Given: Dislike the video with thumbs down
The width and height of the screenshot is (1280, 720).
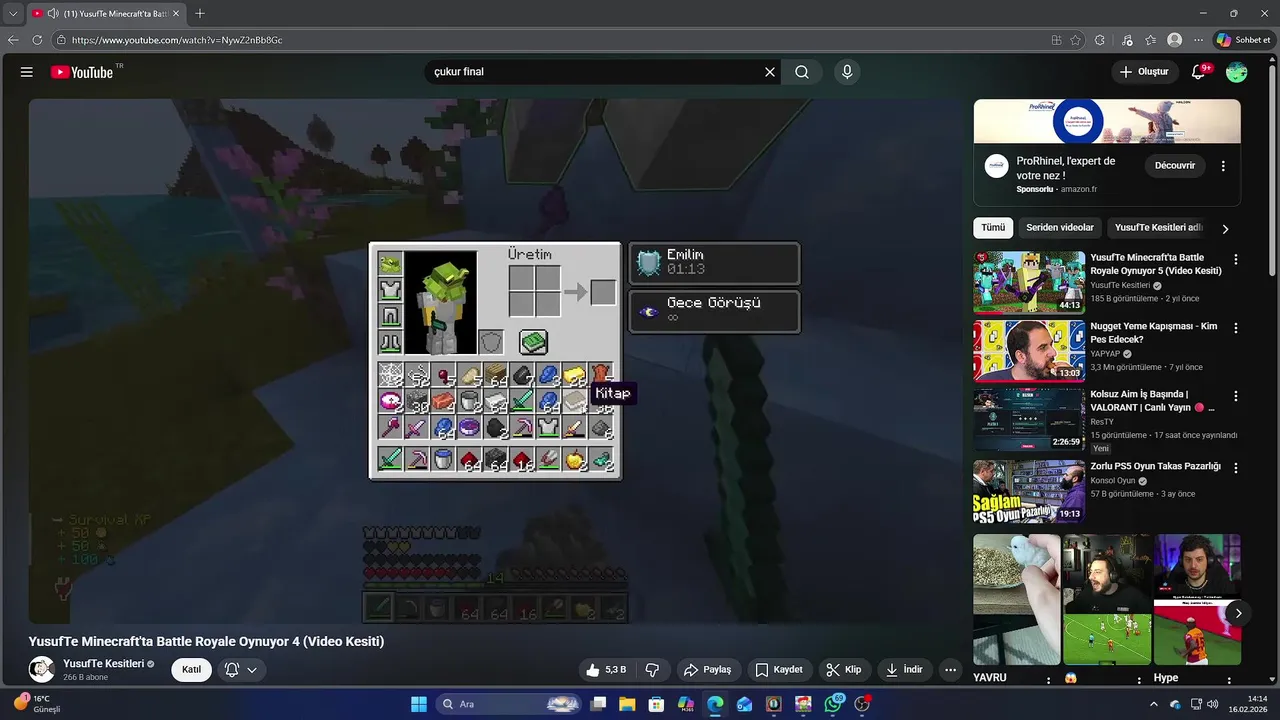Looking at the screenshot, I should [652, 670].
